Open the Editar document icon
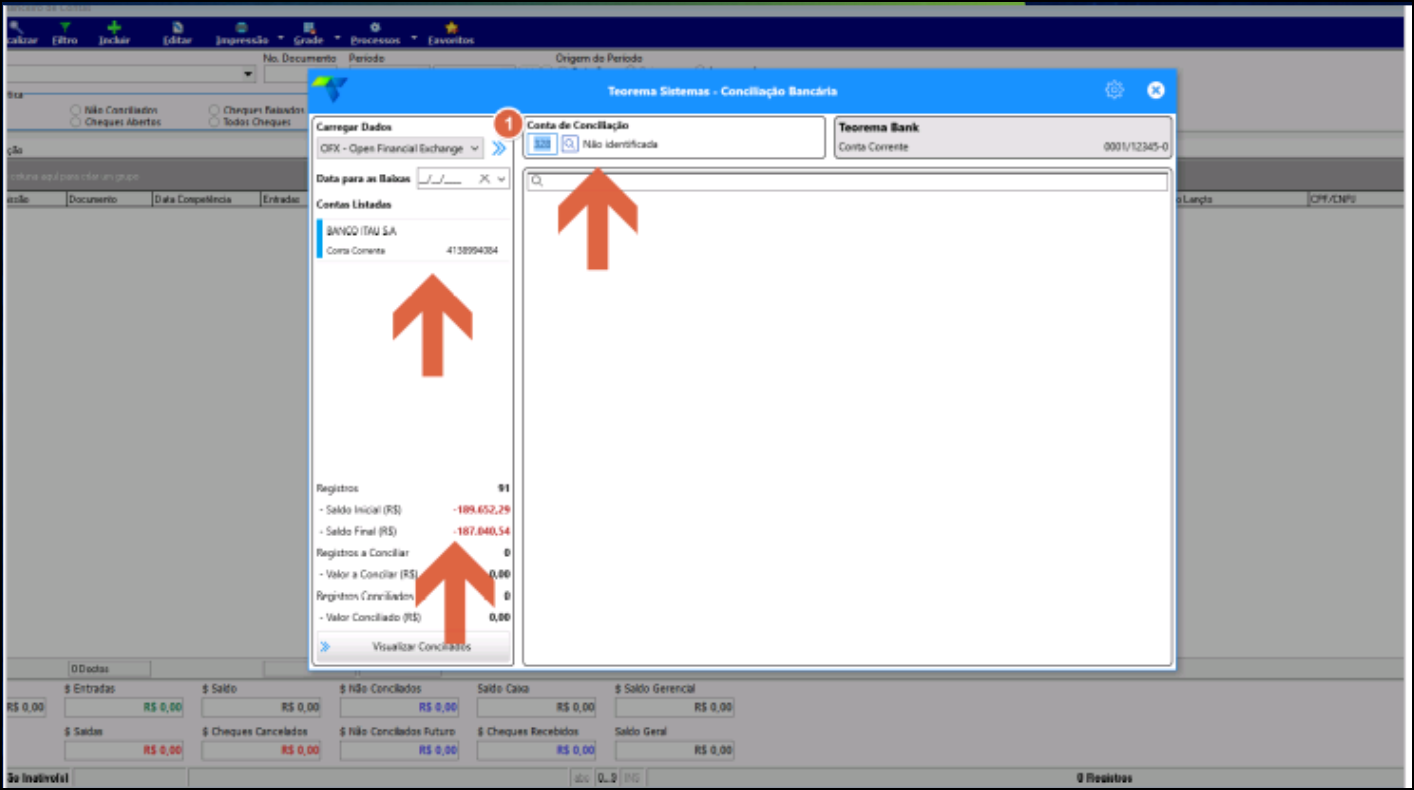The image size is (1414, 790). click(177, 27)
